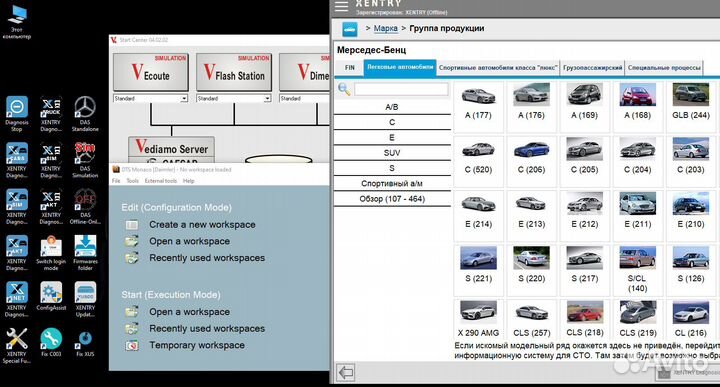Expand the Standard dropdown under Ecoute

(x=184, y=98)
